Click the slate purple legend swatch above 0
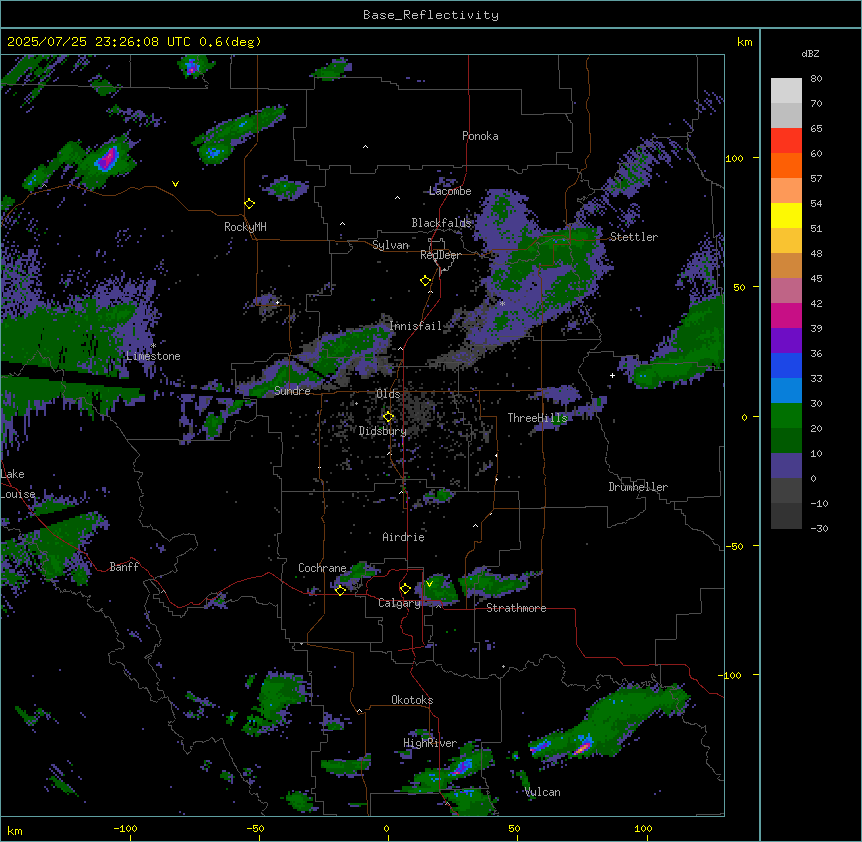Image resolution: width=862 pixels, height=842 pixels. 786,466
